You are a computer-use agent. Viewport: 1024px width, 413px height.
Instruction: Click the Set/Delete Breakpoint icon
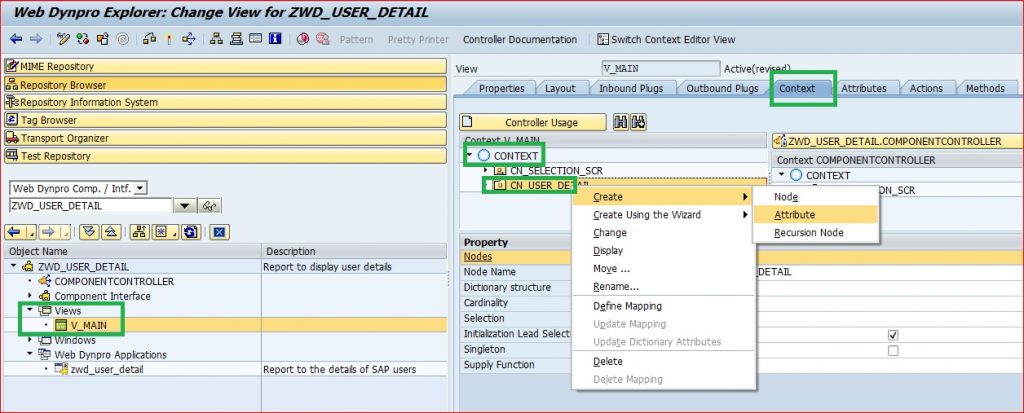[302, 39]
